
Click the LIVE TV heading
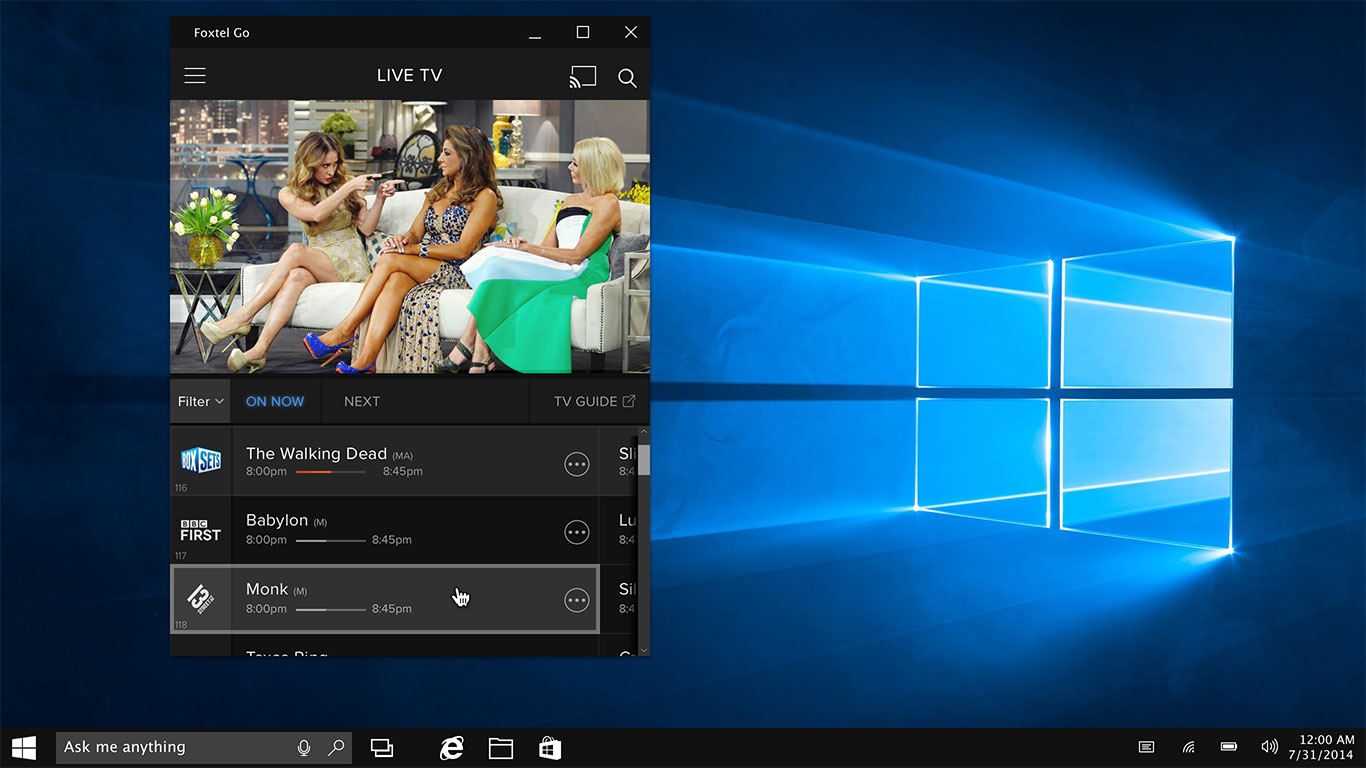coord(409,76)
